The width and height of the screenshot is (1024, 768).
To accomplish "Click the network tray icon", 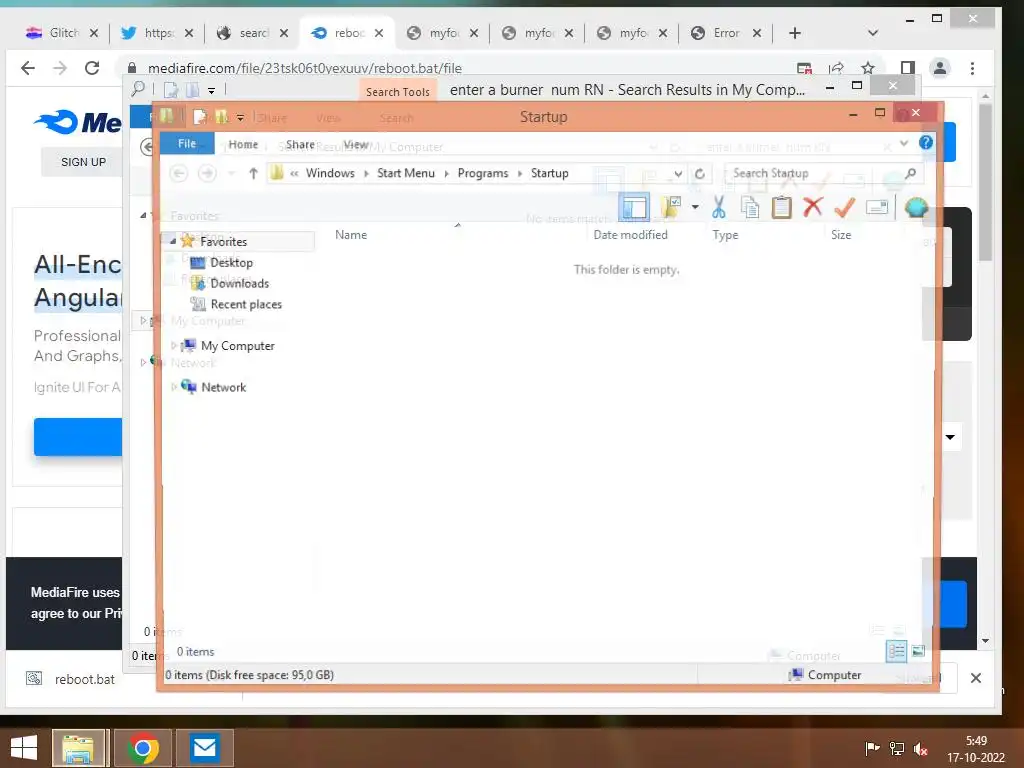I will (897, 749).
